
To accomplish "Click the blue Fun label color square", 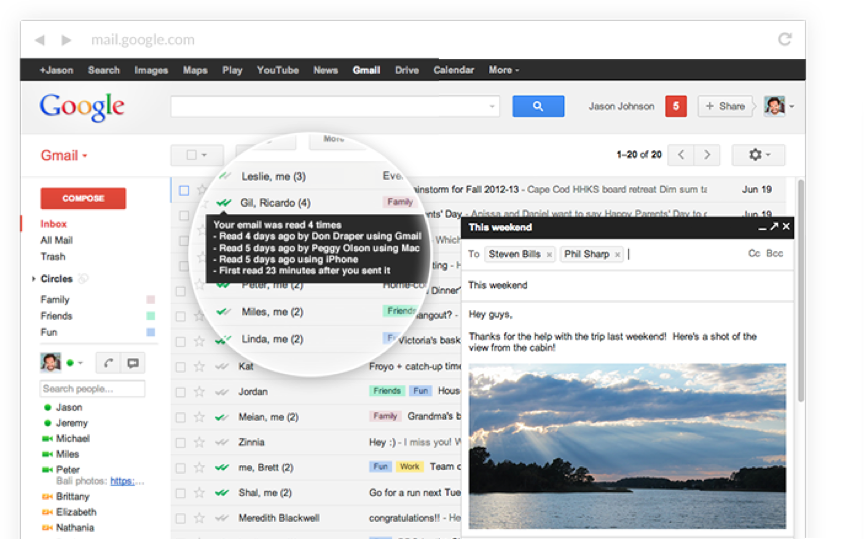I will (x=151, y=332).
